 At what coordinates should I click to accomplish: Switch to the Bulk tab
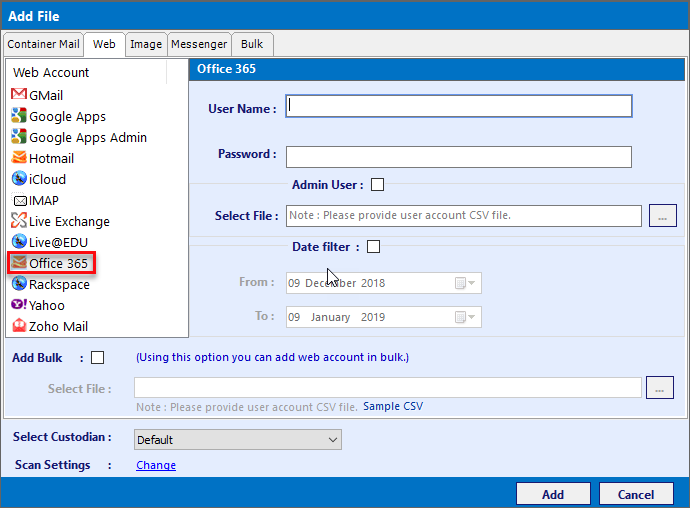click(252, 44)
